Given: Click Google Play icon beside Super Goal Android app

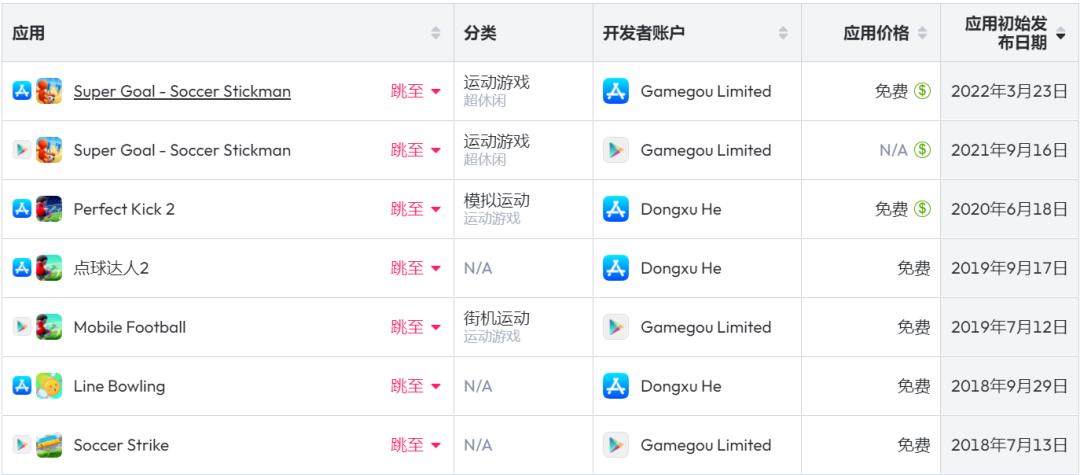Looking at the screenshot, I should 22,150.
